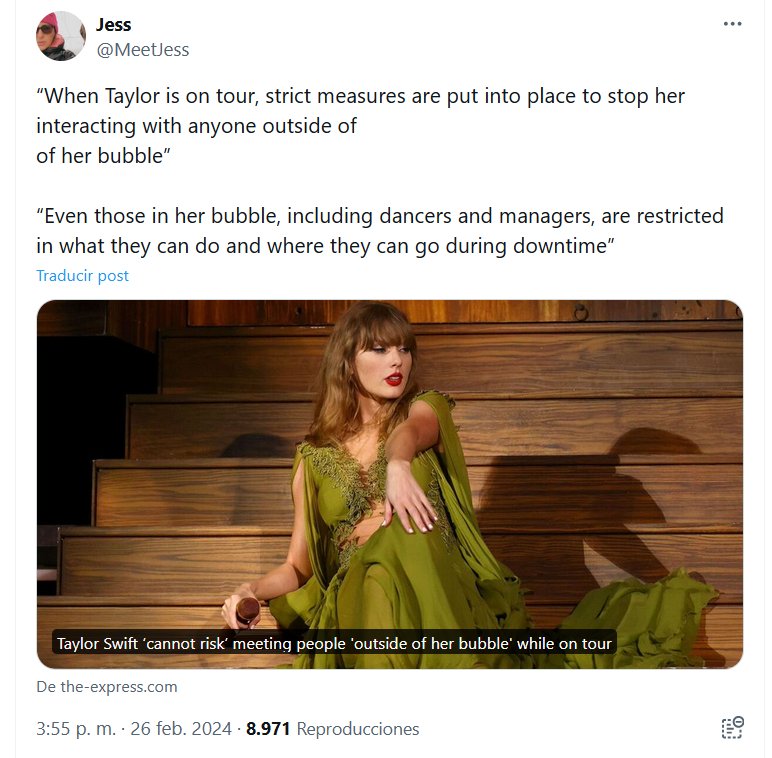This screenshot has height=758, width=772.
Task: Open the the-express.com source link
Action: (107, 686)
